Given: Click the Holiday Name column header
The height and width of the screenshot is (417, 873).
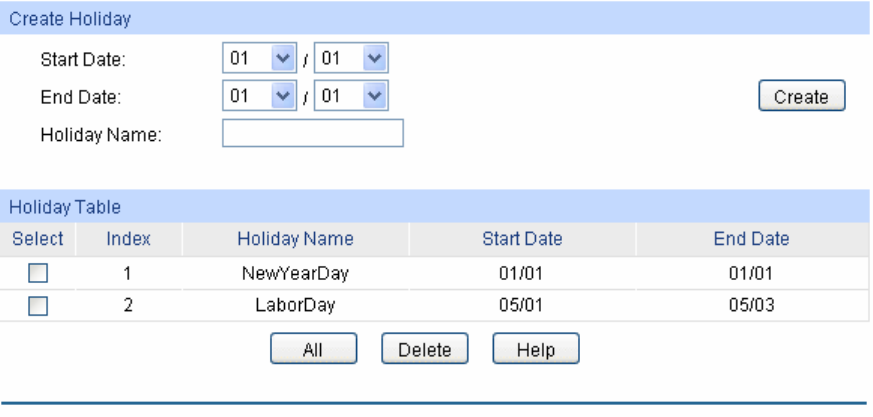Looking at the screenshot, I should tap(295, 239).
